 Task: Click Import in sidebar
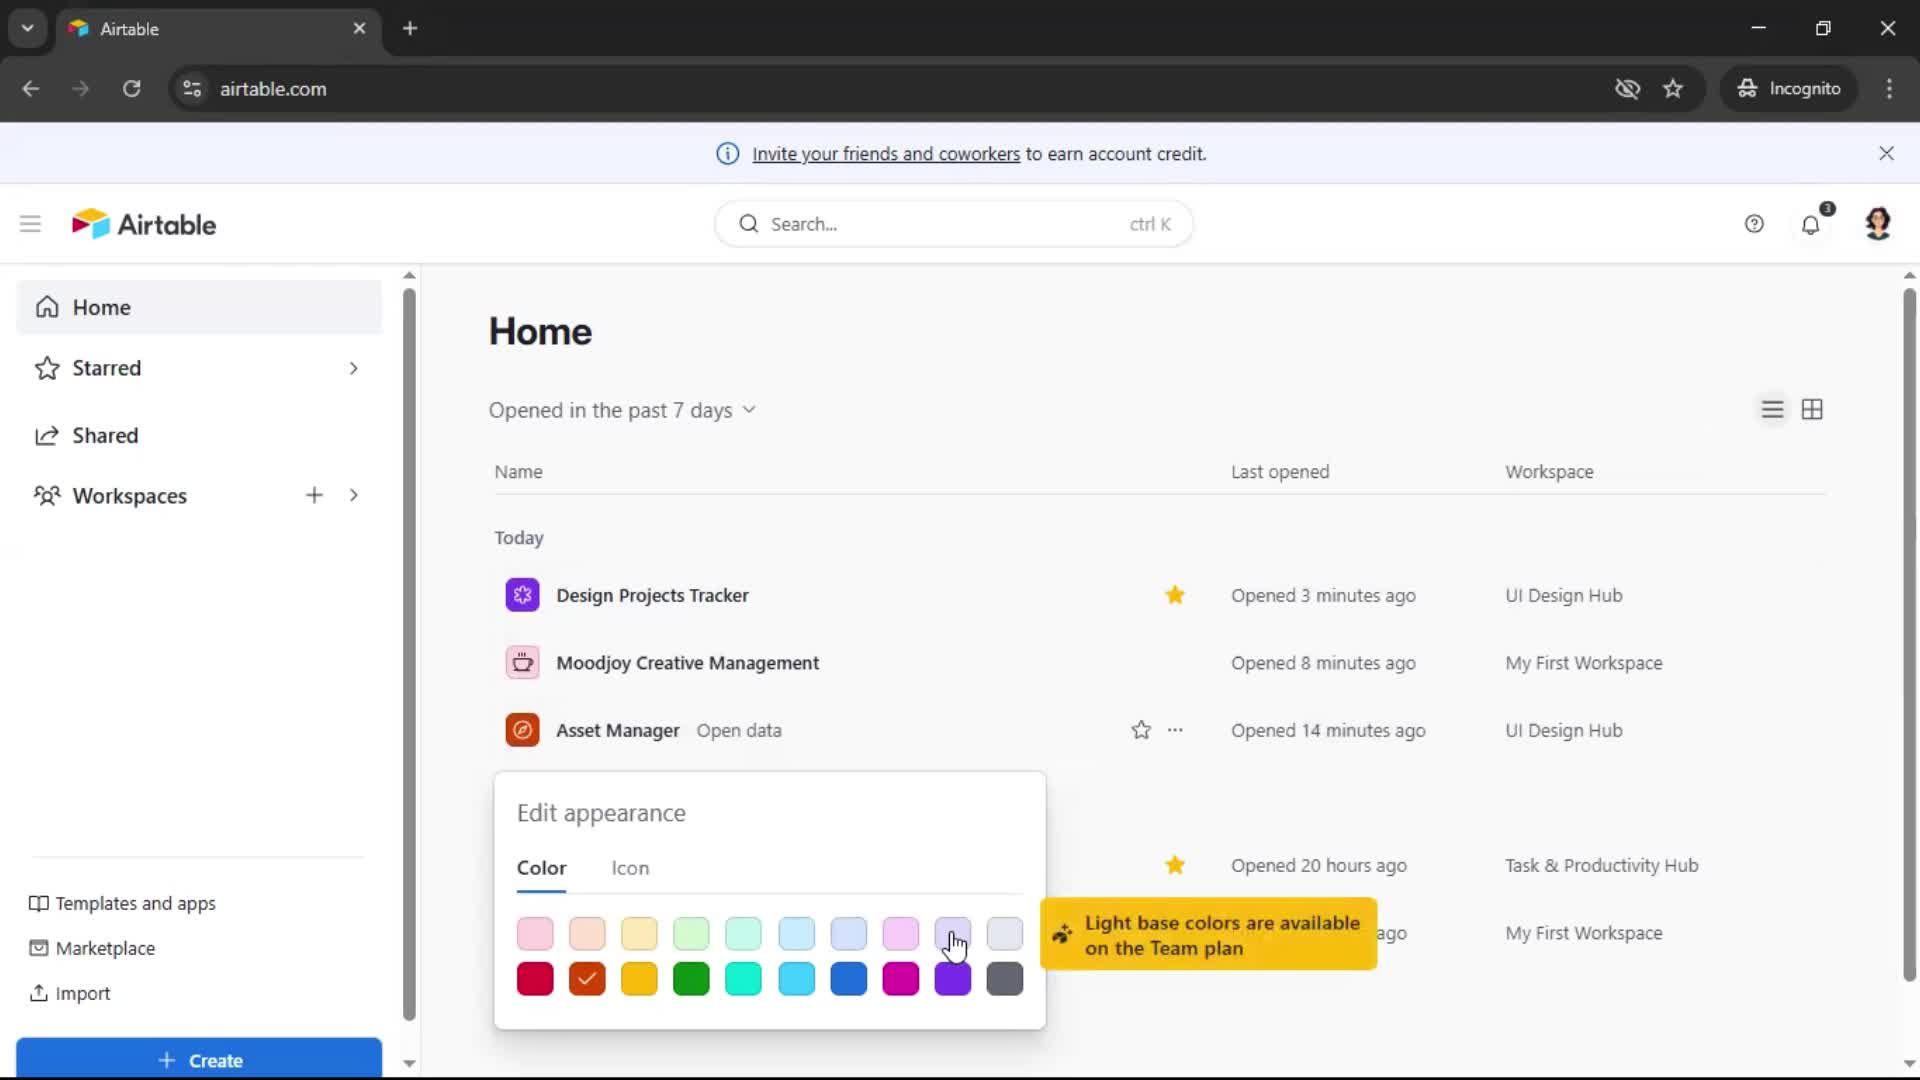click(x=70, y=993)
